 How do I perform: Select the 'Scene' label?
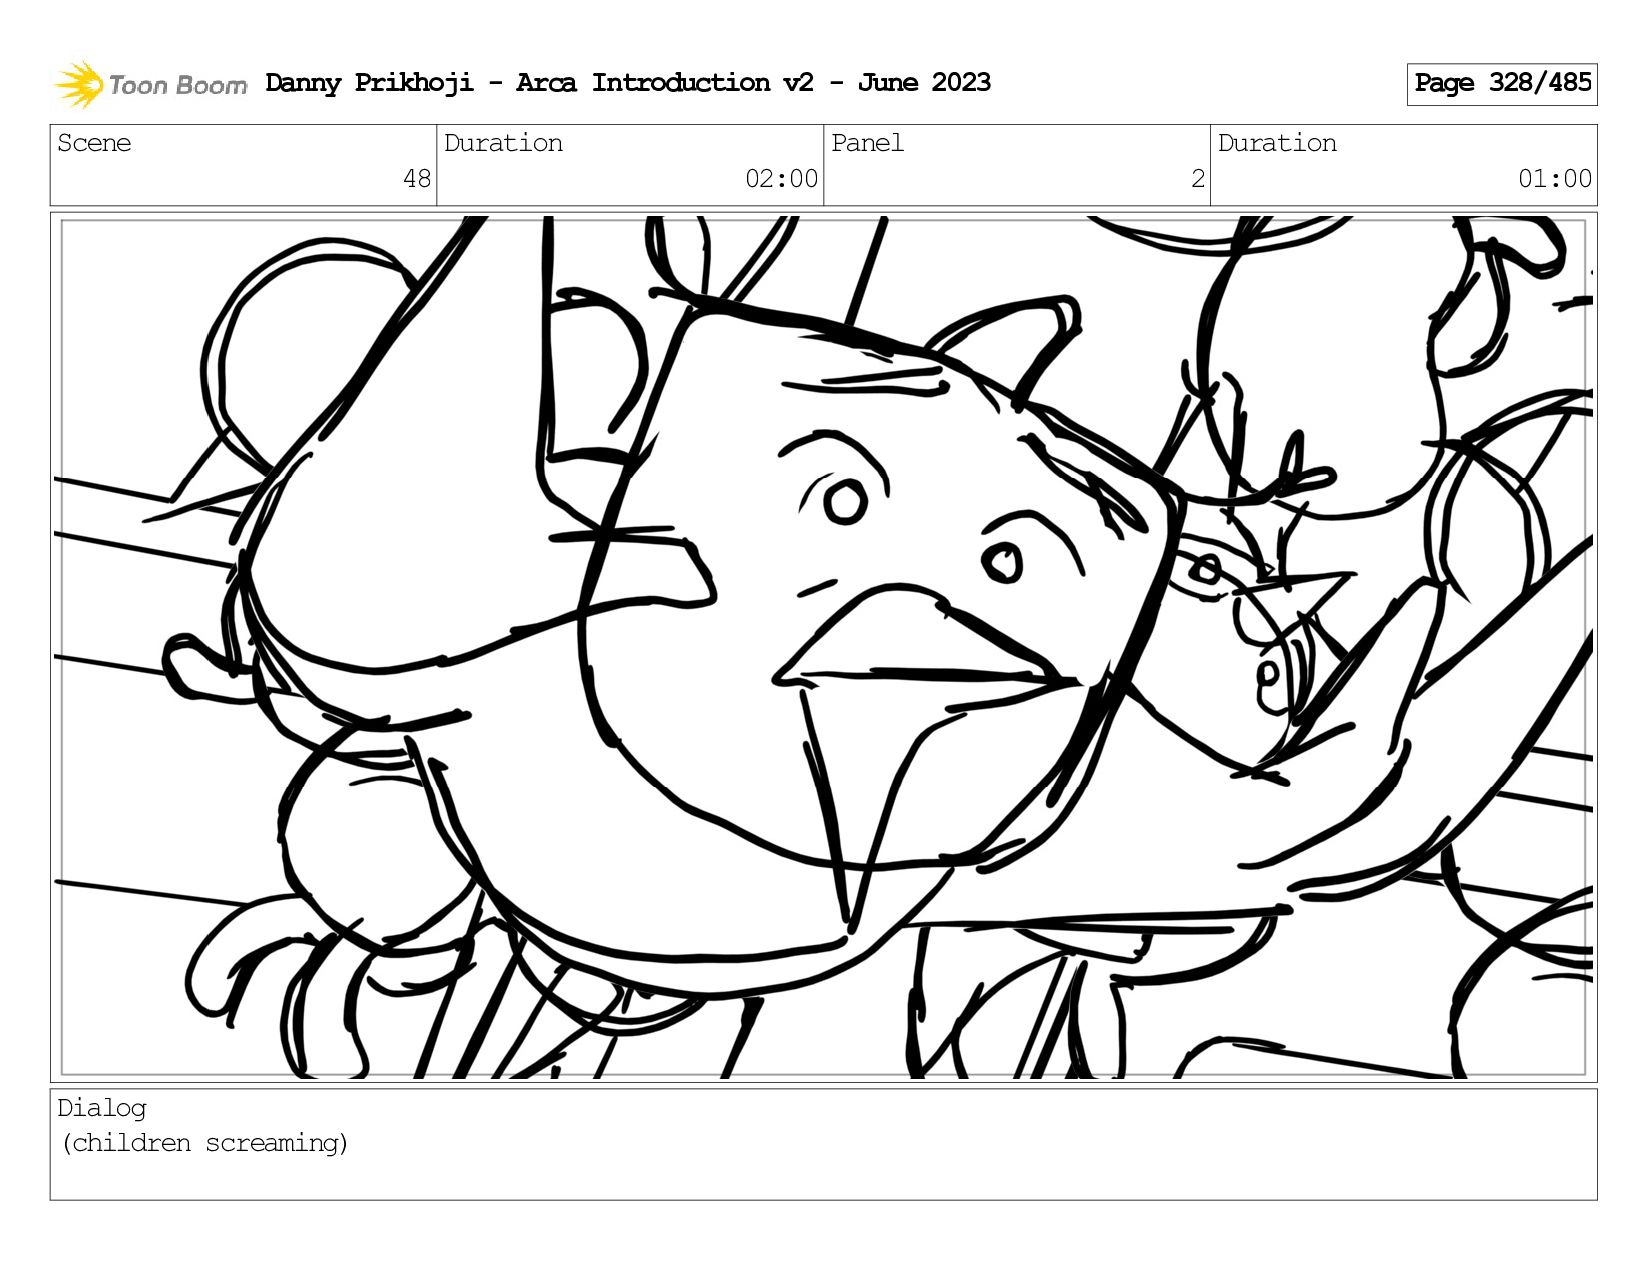(94, 143)
